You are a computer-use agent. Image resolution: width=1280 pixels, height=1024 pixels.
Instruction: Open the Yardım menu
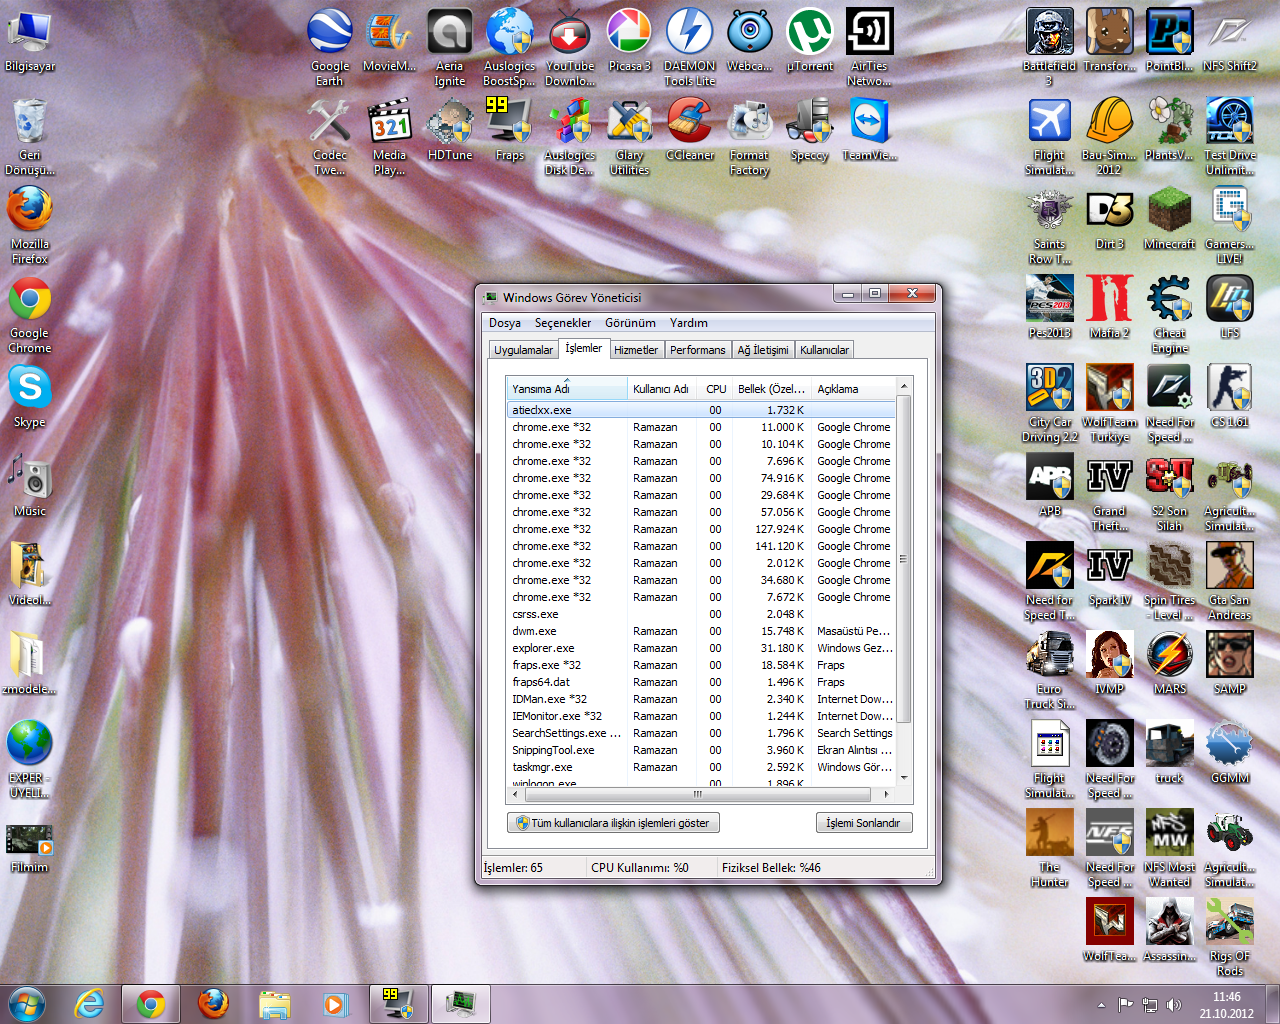click(x=689, y=323)
